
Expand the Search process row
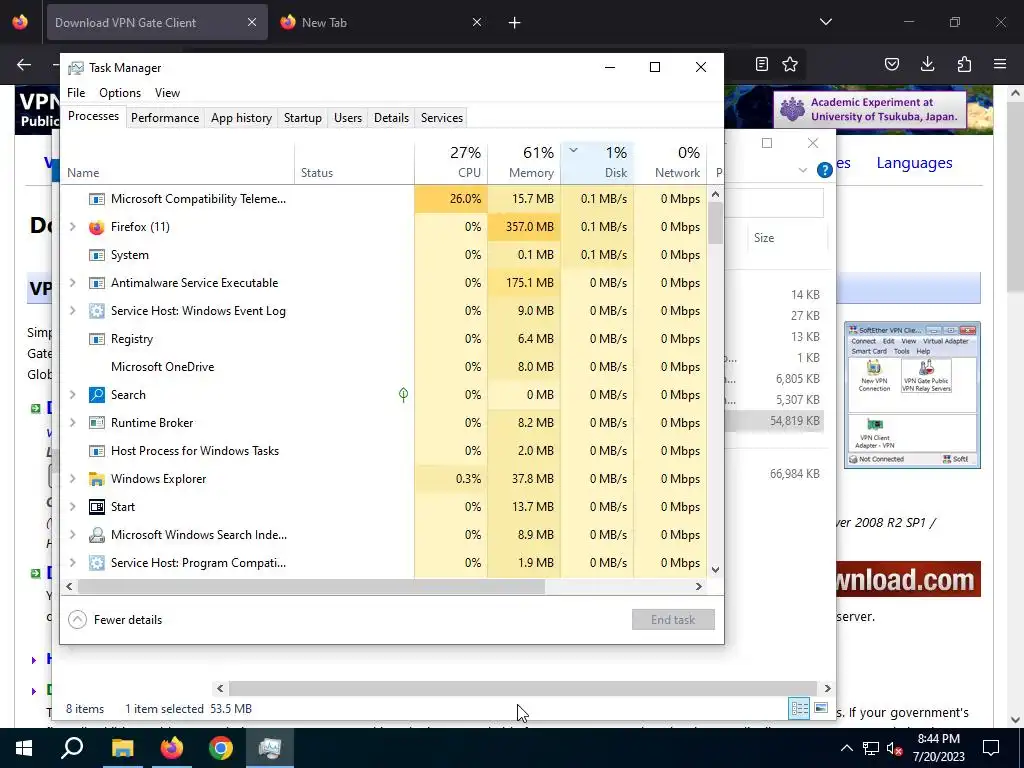(x=72, y=394)
